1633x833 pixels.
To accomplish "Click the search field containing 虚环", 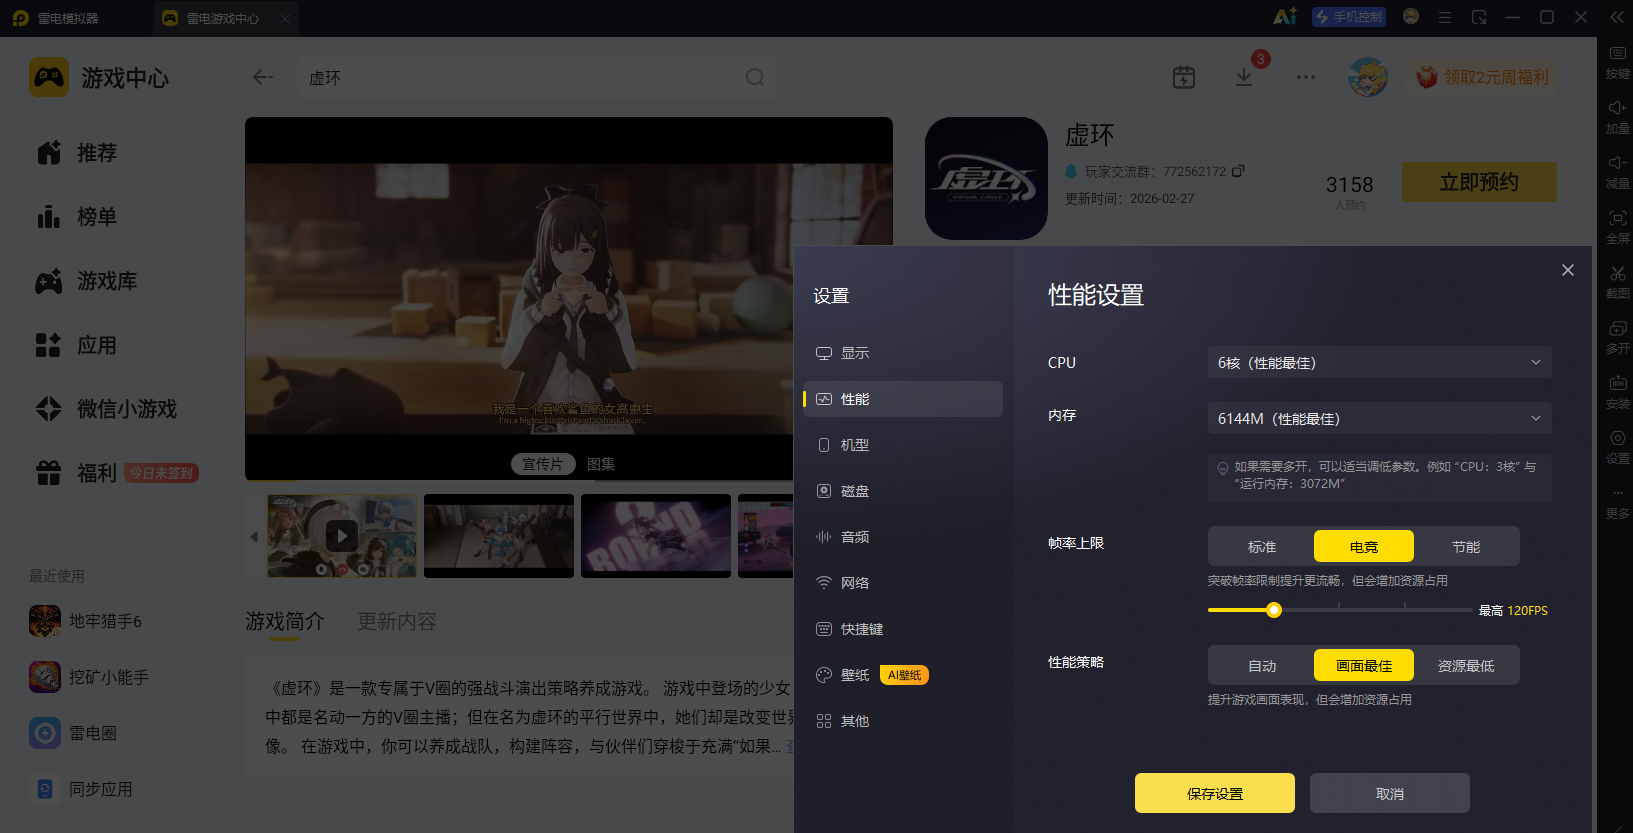I will 537,77.
